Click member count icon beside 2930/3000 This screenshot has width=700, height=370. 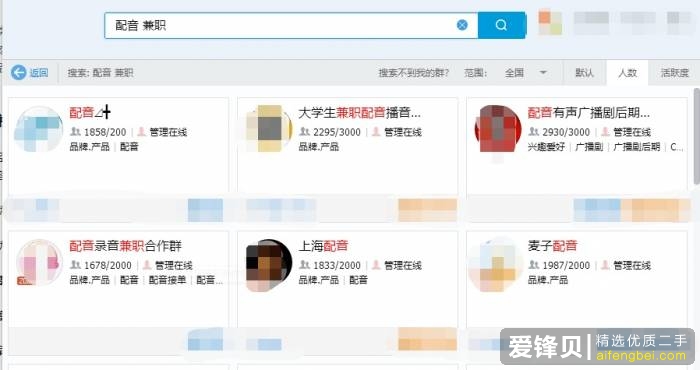pyautogui.click(x=533, y=131)
